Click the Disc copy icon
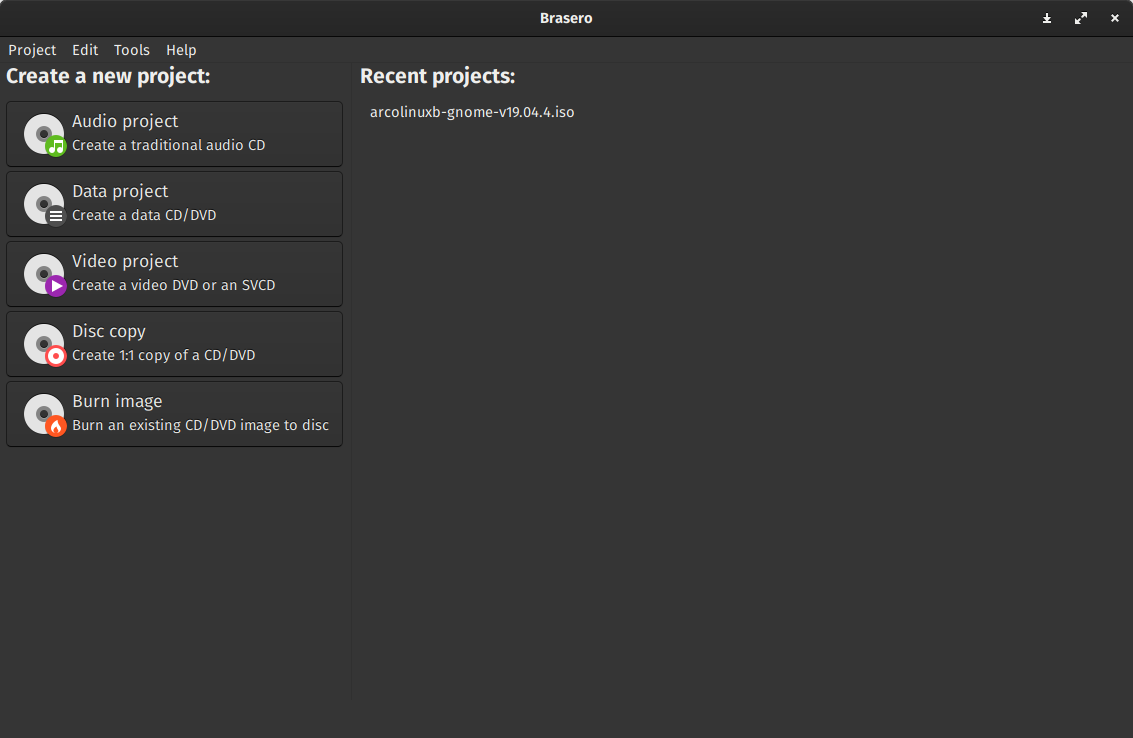Screen dimensions: 1133x738 coord(45,345)
